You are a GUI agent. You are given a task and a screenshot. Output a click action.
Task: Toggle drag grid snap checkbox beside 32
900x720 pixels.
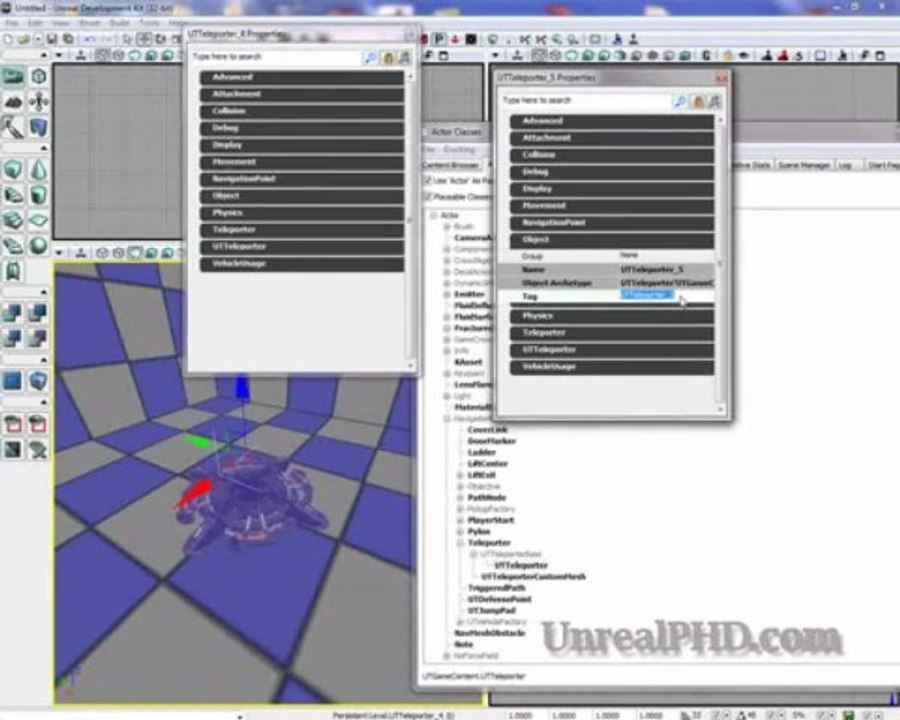point(716,715)
